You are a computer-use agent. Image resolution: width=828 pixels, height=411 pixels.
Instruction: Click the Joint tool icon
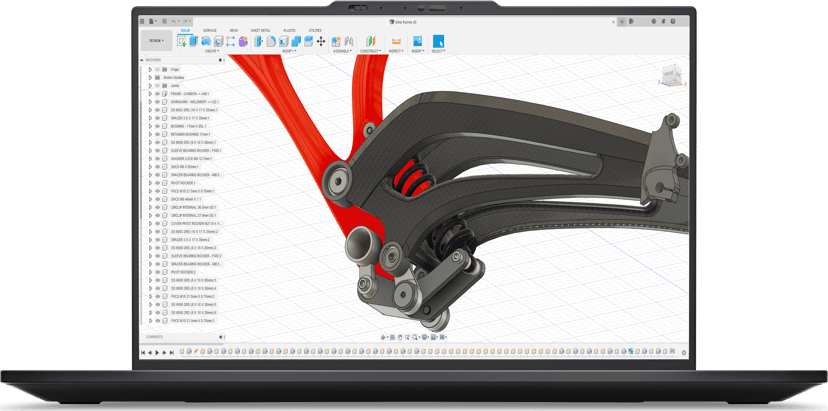pyautogui.click(x=349, y=41)
